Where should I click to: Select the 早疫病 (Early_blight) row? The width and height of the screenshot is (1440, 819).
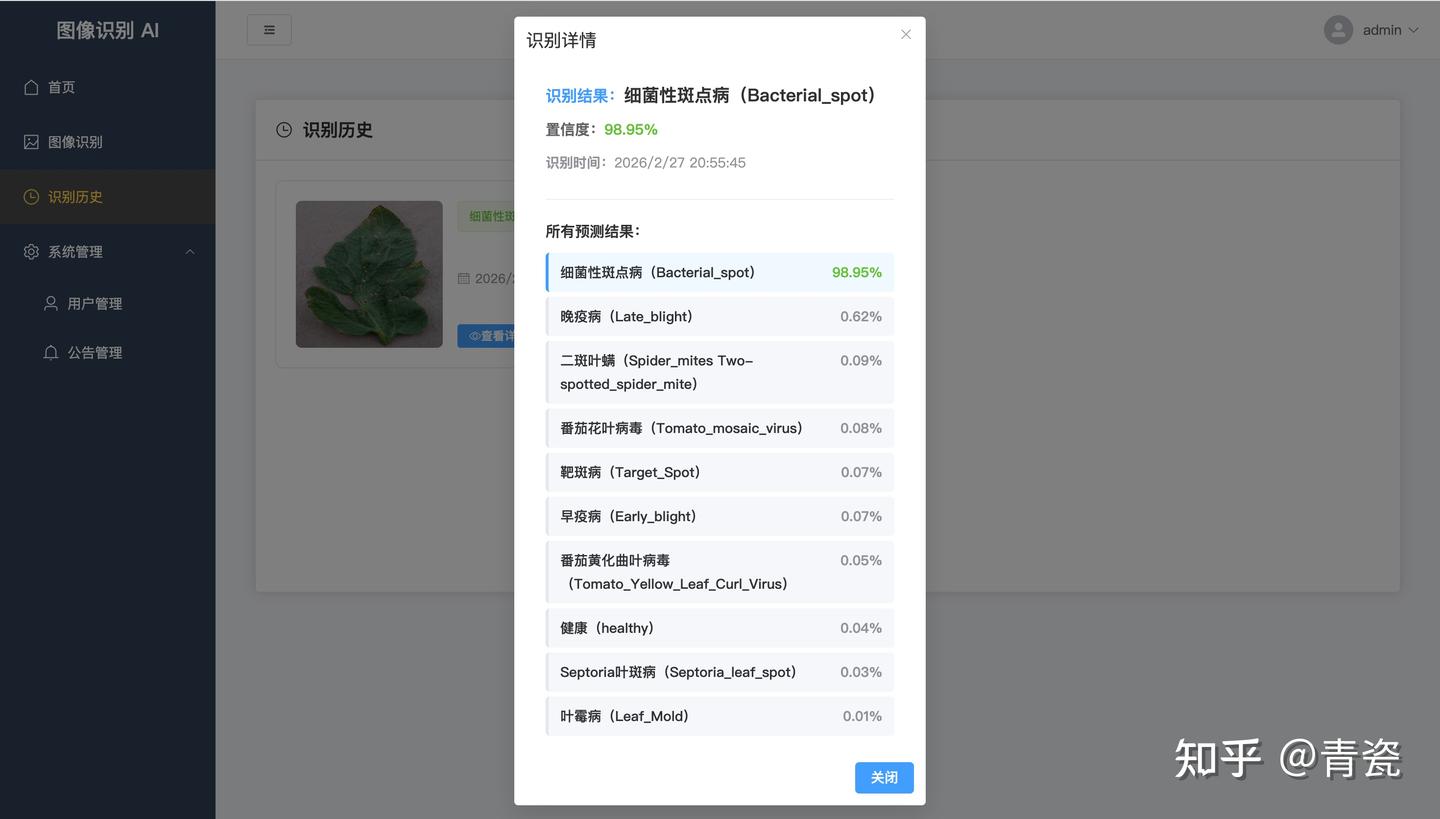[720, 516]
